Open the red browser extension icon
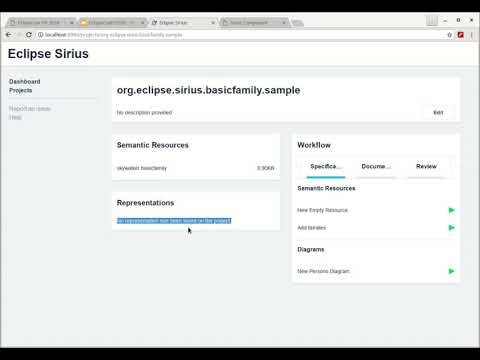This screenshot has height=360, width=480. click(x=461, y=35)
